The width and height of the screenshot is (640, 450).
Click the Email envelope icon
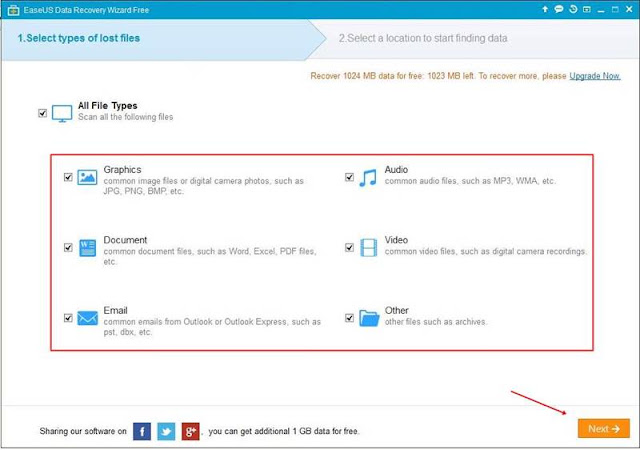87,318
